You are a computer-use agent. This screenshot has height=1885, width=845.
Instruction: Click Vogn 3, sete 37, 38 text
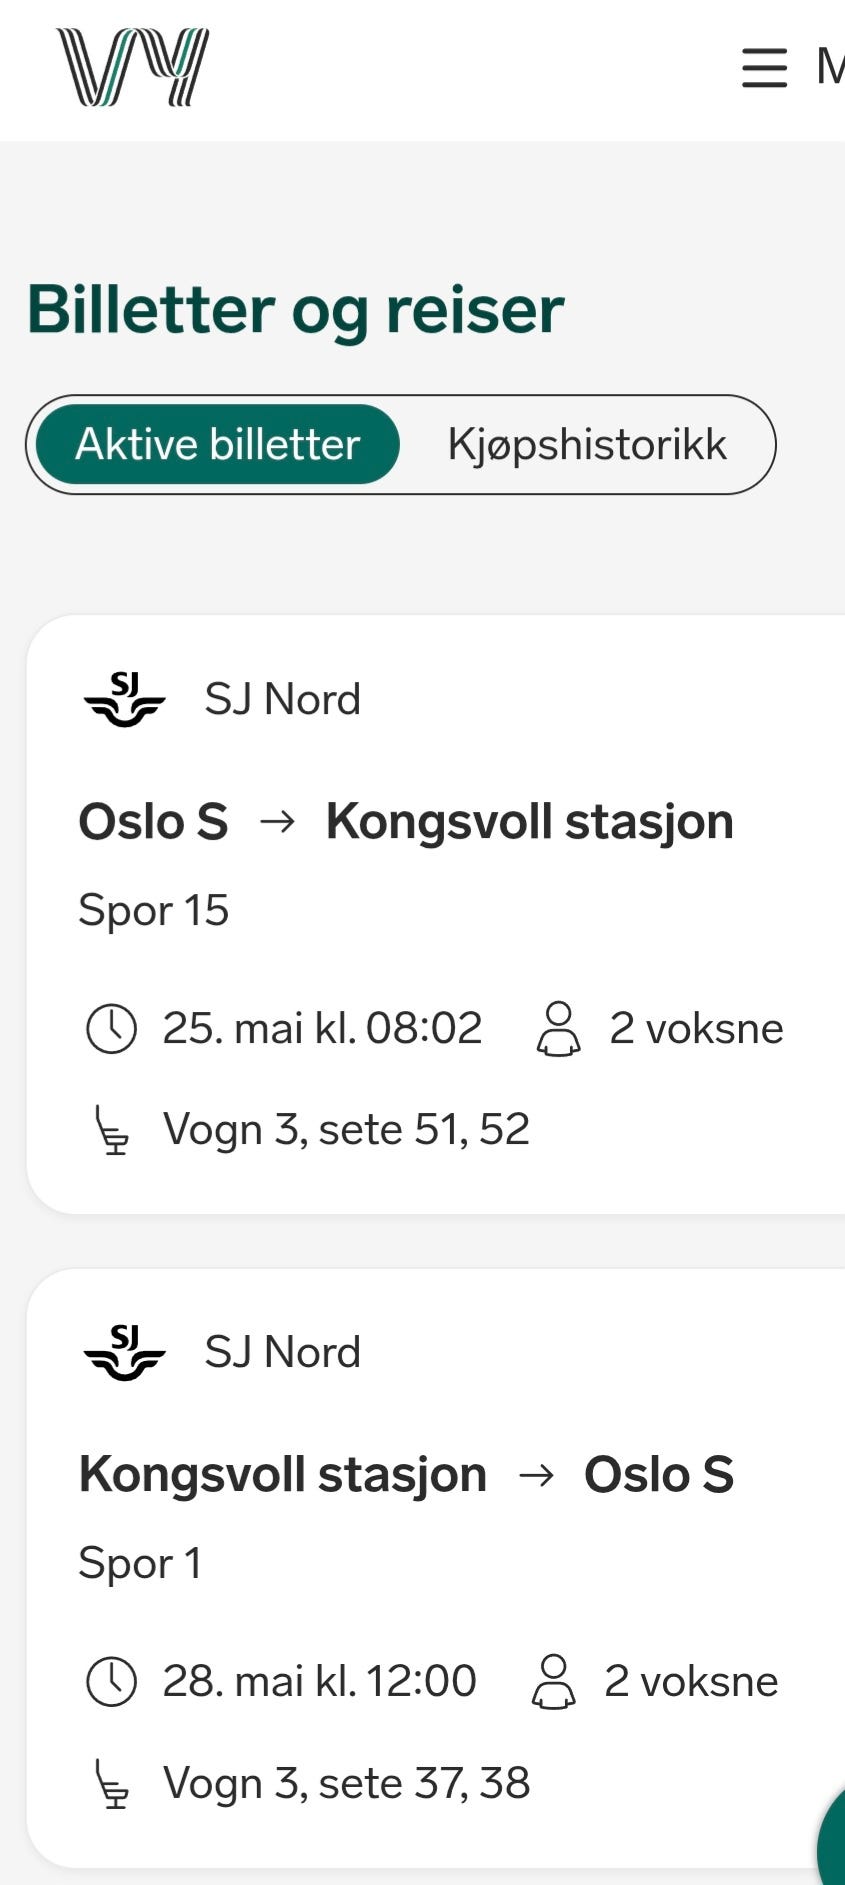346,1784
